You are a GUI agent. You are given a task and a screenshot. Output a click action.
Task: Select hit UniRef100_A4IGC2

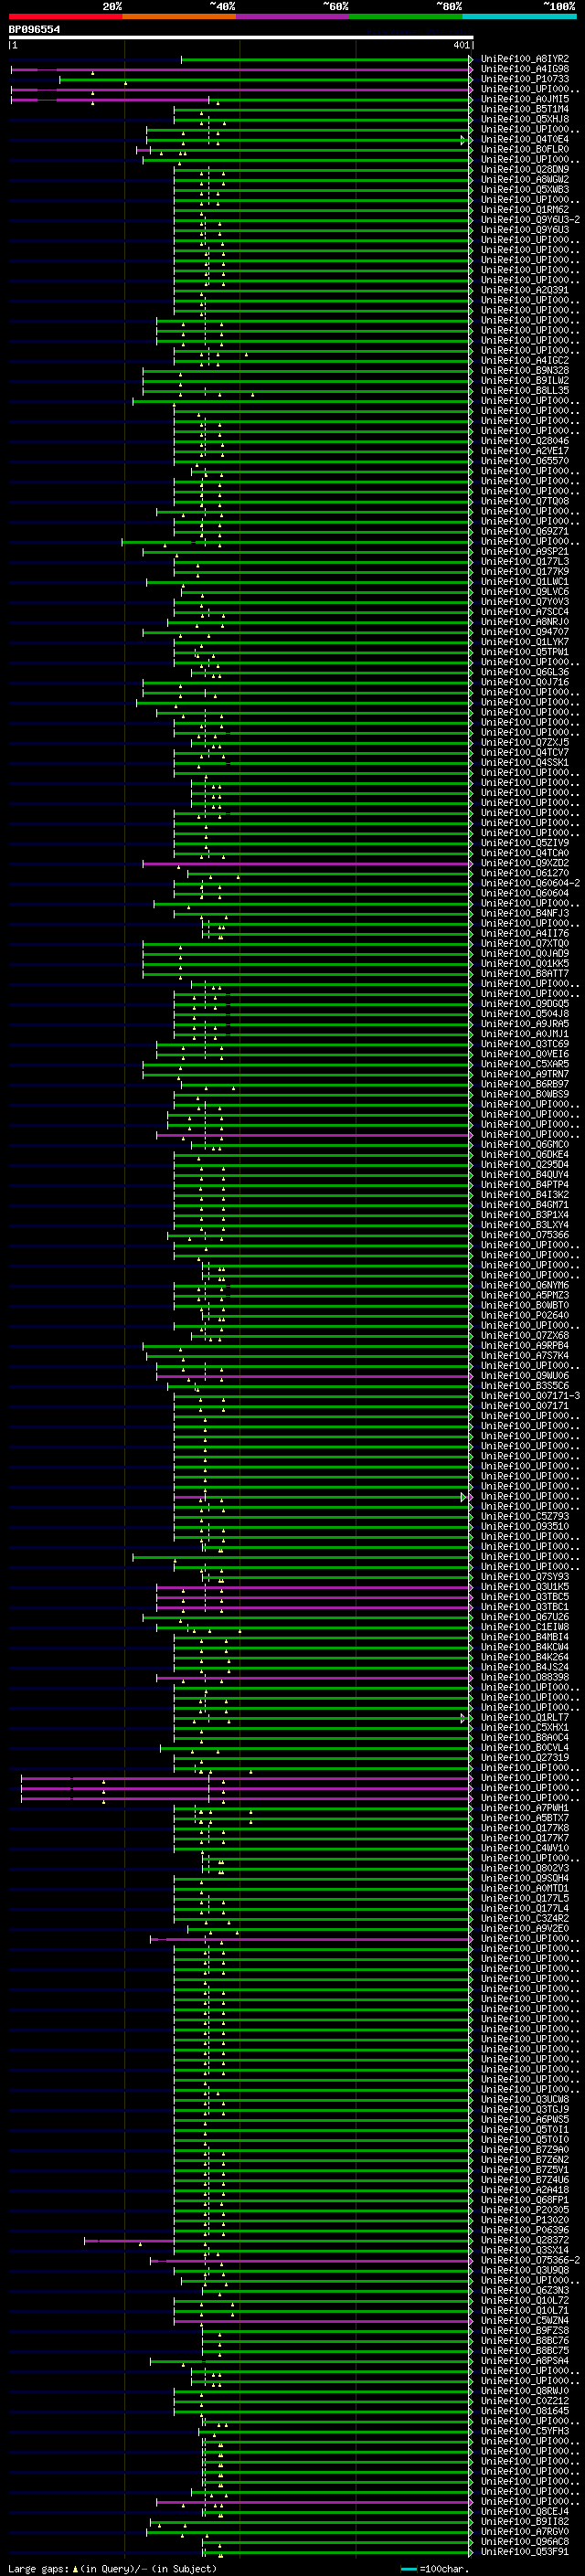tap(524, 360)
